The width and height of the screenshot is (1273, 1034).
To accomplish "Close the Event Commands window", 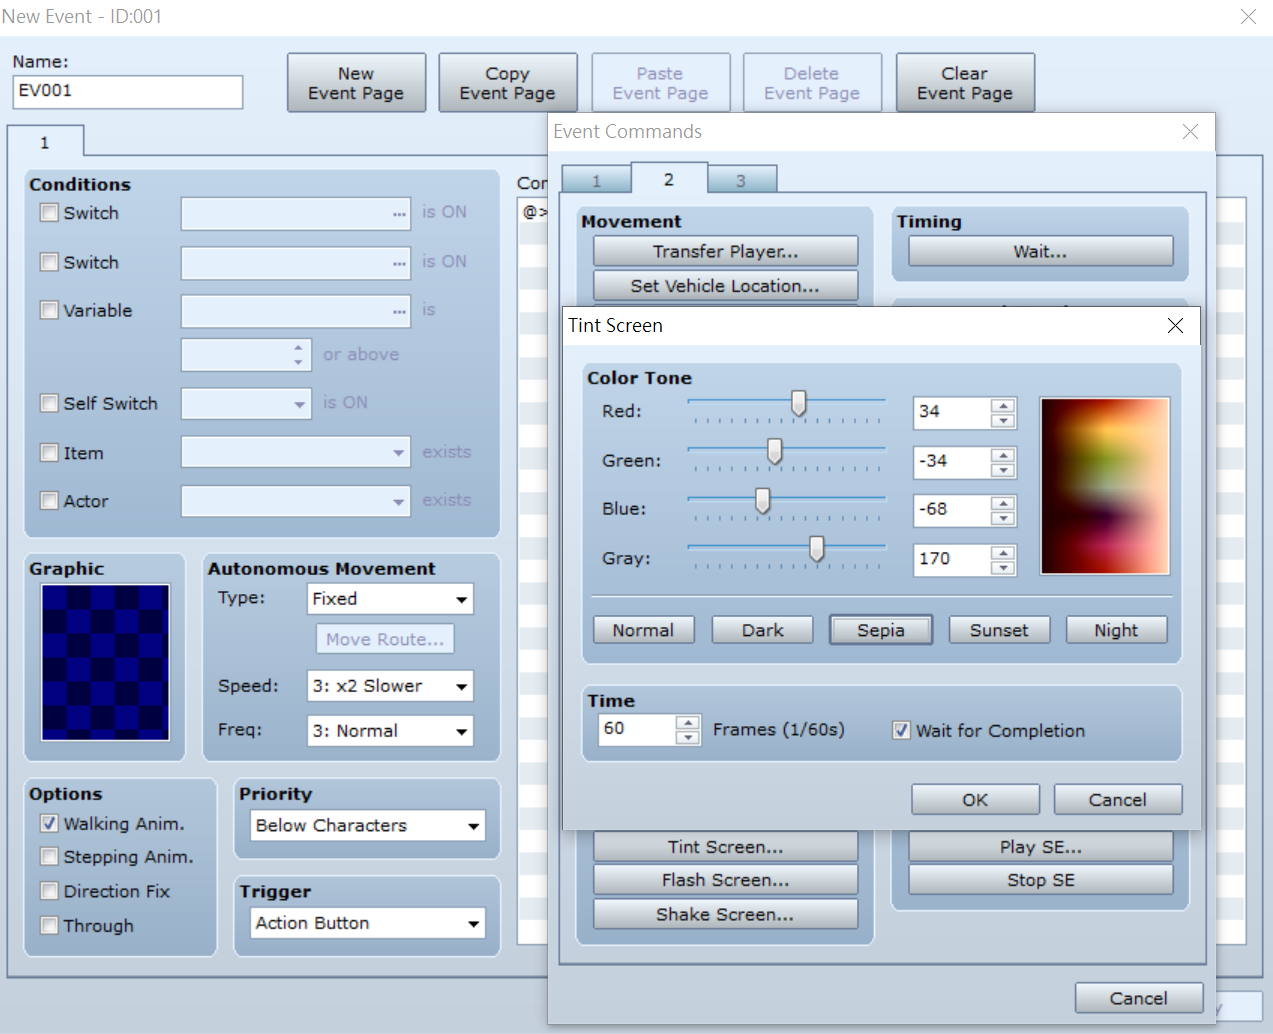I will click(x=1190, y=132).
